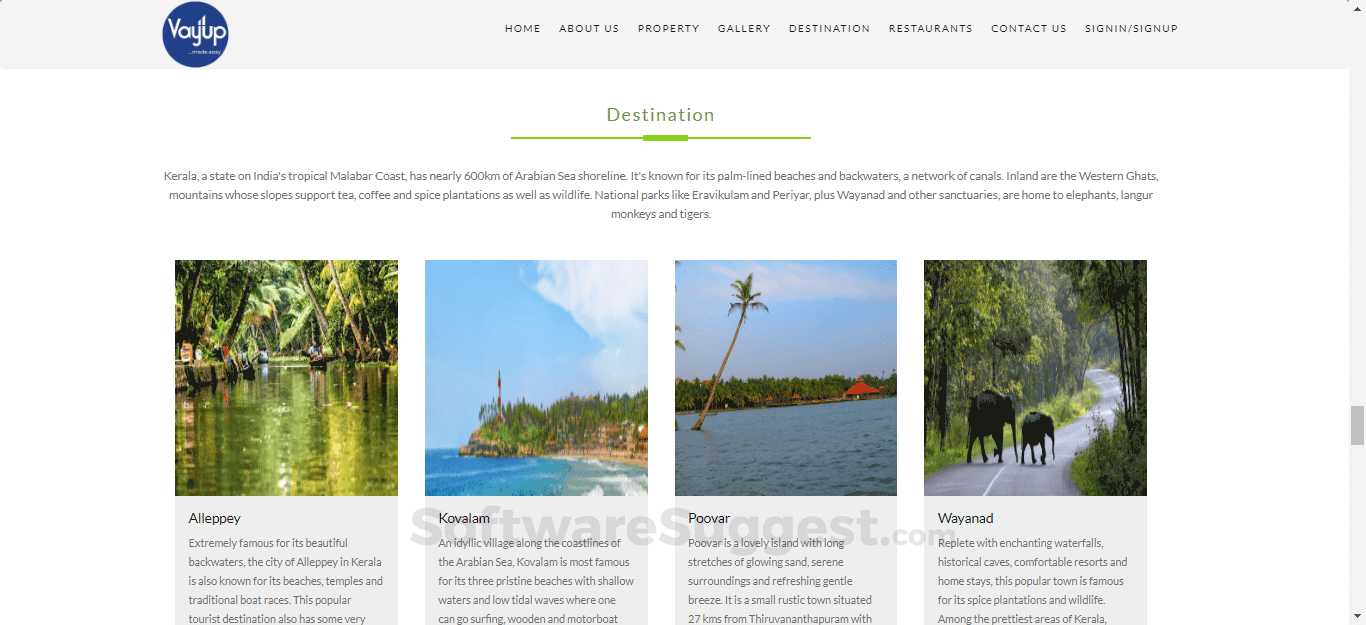Open the Wayanad card title
This screenshot has width=1366, height=625.
pyautogui.click(x=965, y=518)
